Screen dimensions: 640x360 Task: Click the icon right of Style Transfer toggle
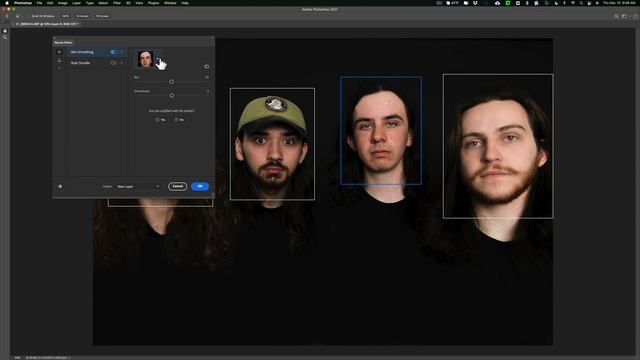coord(122,63)
